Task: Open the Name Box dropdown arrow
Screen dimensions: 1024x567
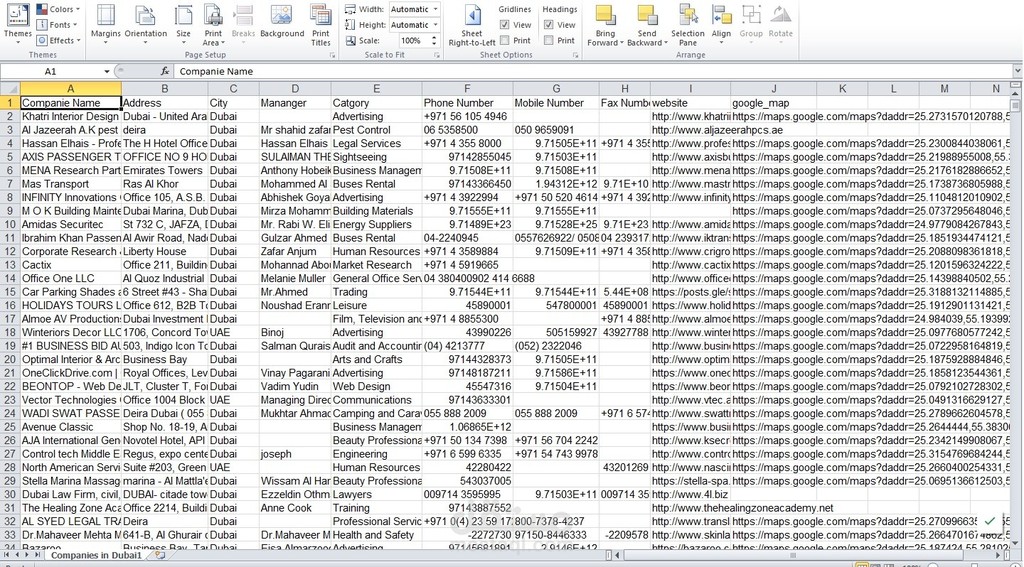Action: 107,72
